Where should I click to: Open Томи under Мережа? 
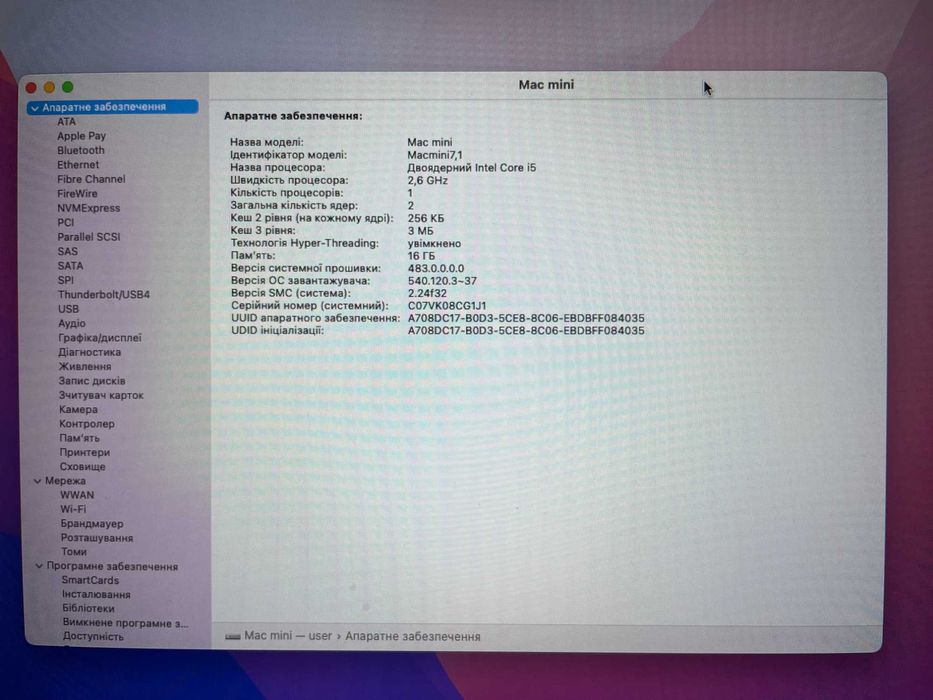click(x=74, y=552)
